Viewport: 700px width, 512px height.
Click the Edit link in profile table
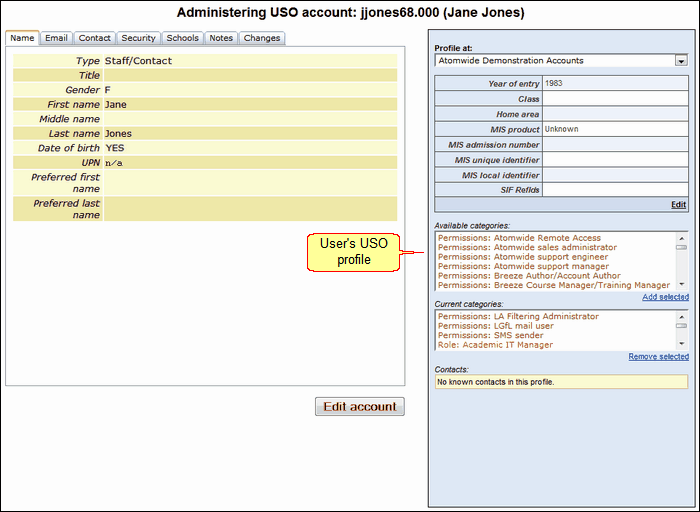(678, 204)
